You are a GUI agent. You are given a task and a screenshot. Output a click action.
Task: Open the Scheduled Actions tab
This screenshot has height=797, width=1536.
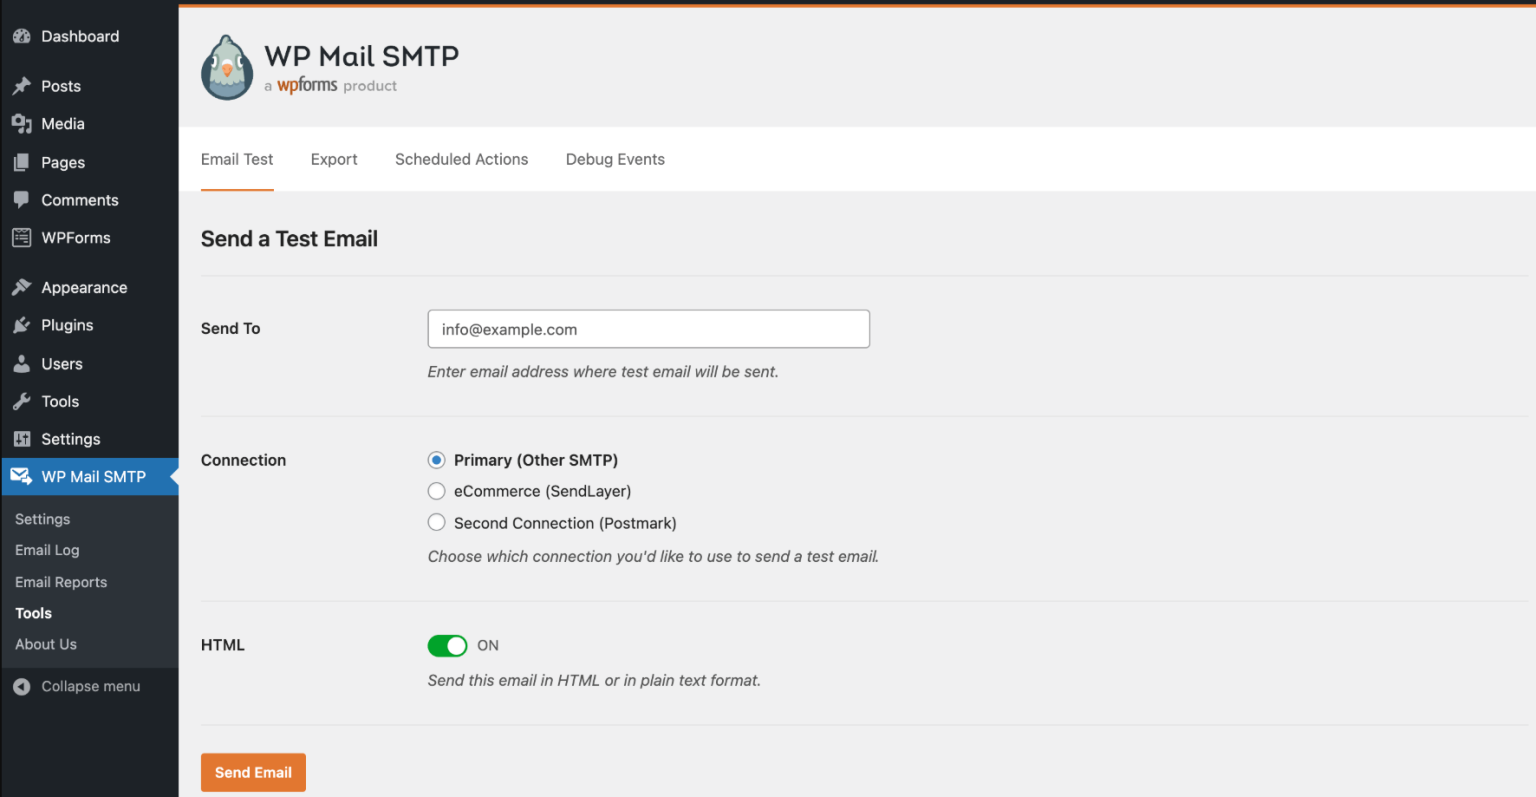click(x=461, y=159)
